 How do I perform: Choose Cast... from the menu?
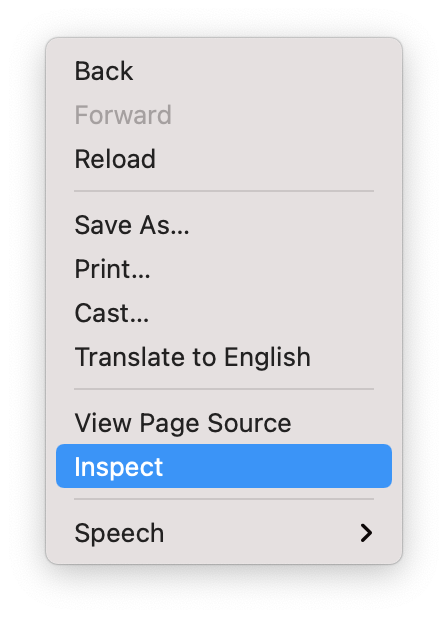pyautogui.click(x=224, y=313)
